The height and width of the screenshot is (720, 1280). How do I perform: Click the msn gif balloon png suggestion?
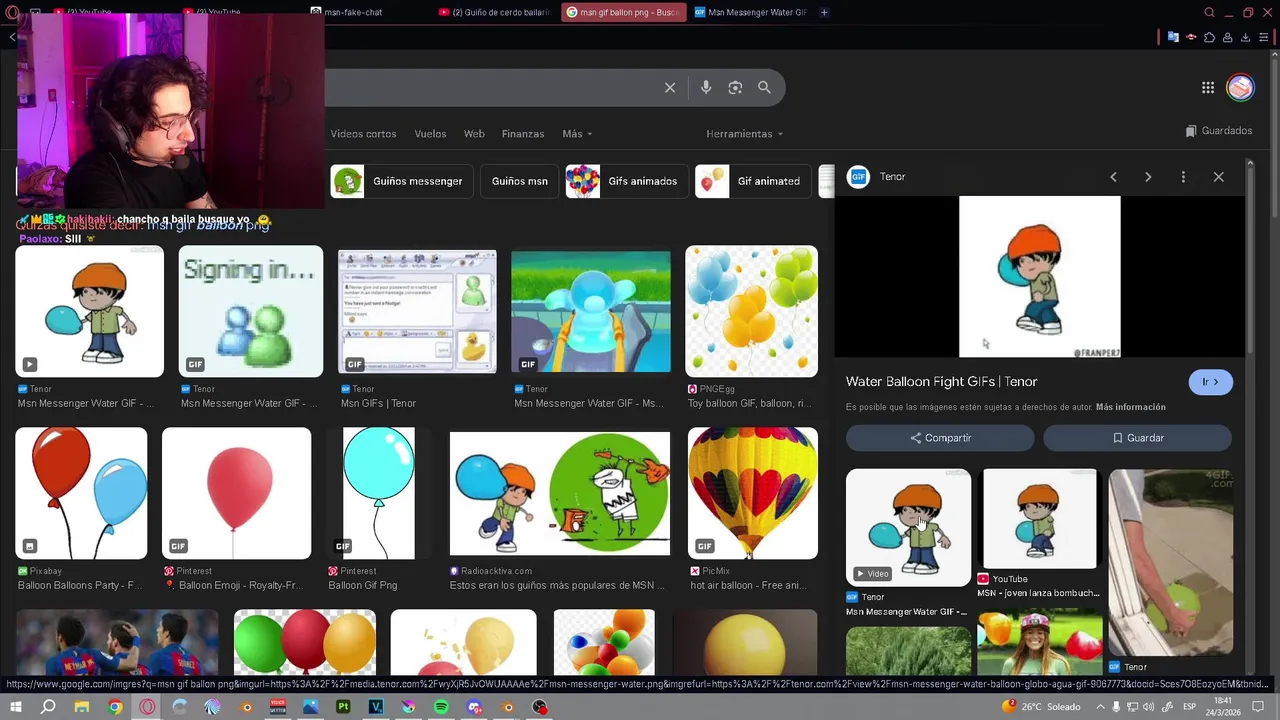(x=208, y=225)
